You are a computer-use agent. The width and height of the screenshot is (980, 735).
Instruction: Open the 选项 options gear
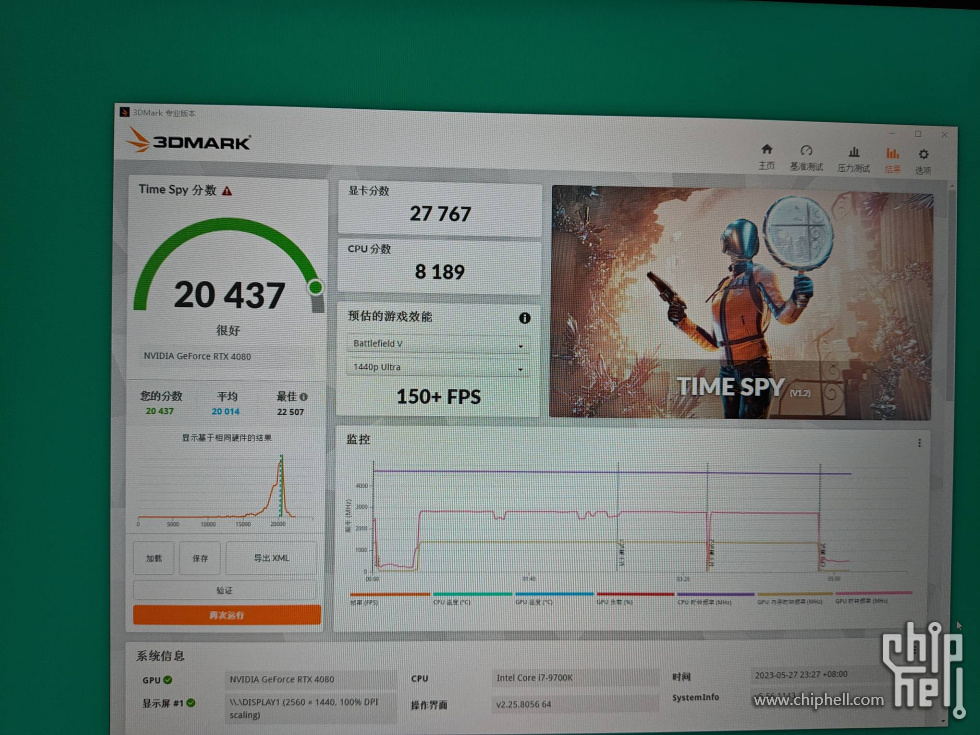click(x=923, y=162)
